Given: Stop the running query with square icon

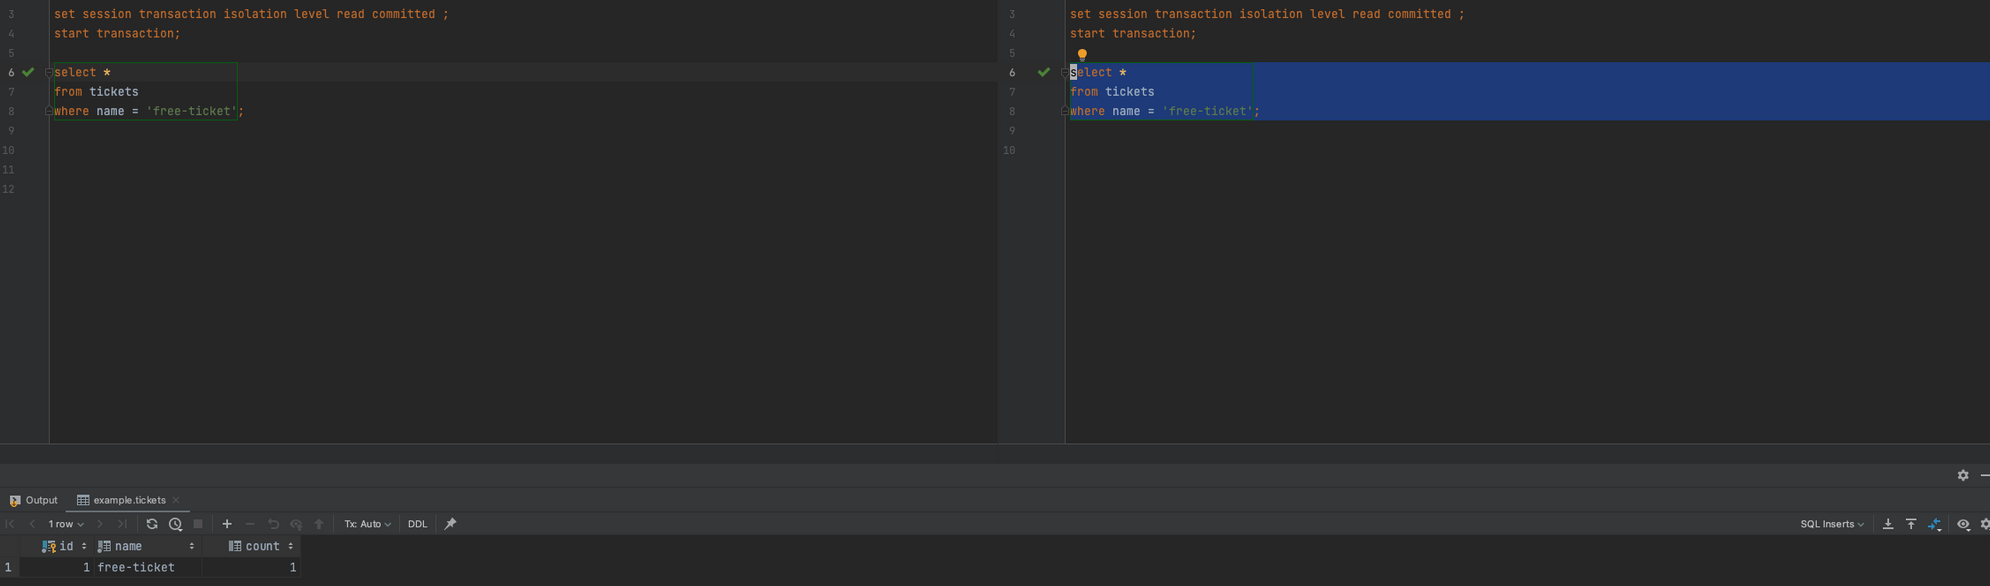Looking at the screenshot, I should click(x=198, y=524).
